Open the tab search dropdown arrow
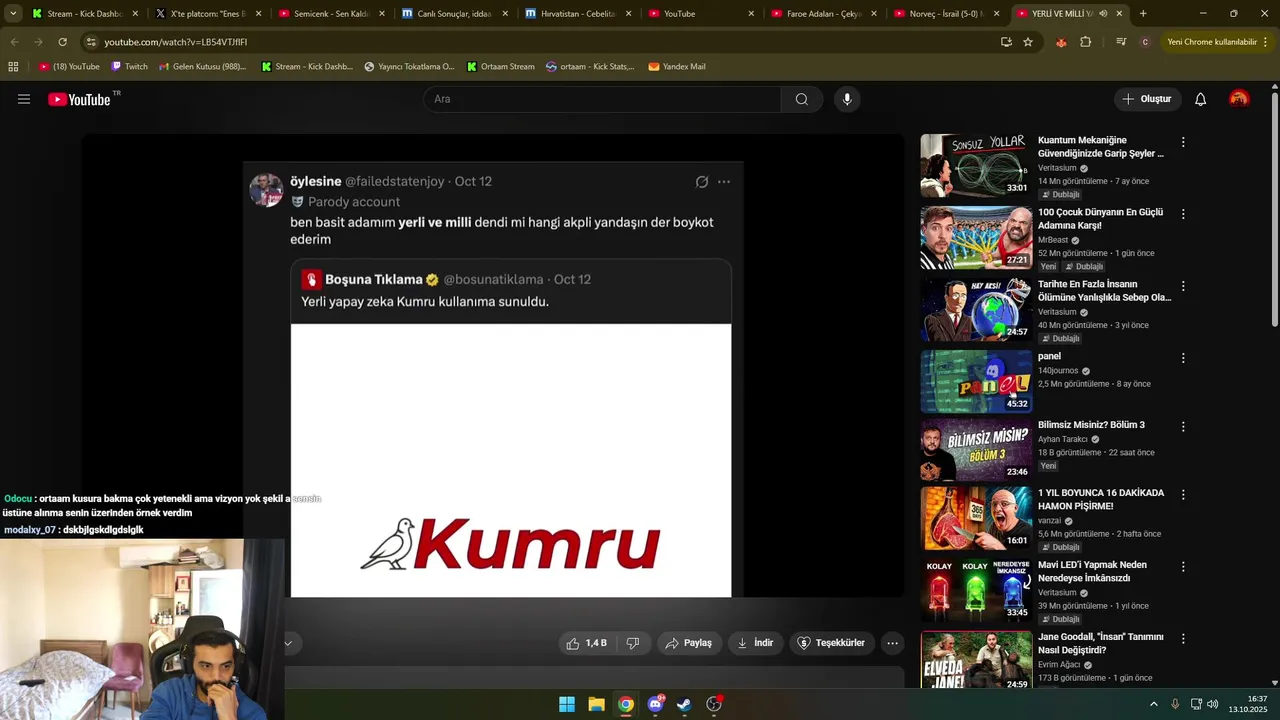 click(13, 14)
